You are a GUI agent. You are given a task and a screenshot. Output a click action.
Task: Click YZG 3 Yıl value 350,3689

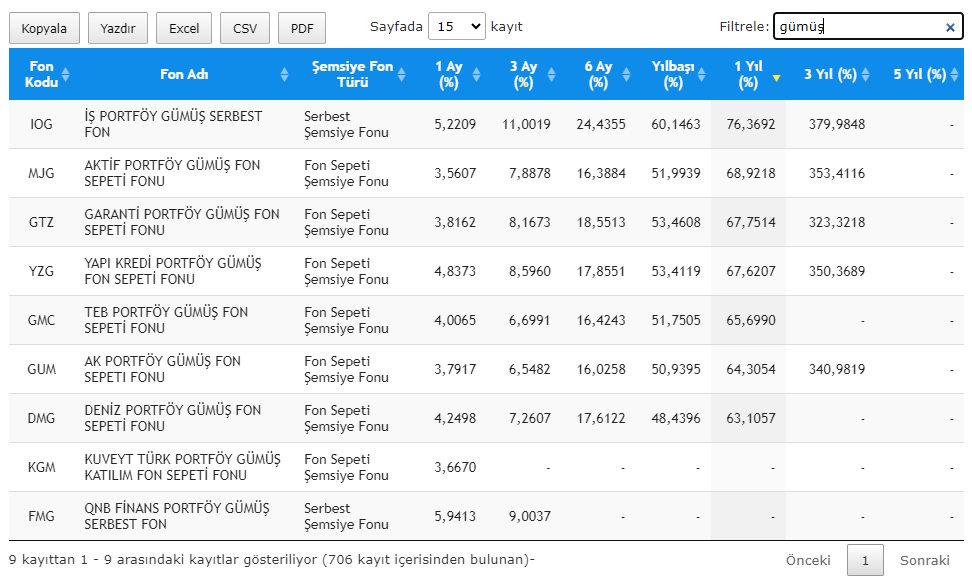pos(836,271)
